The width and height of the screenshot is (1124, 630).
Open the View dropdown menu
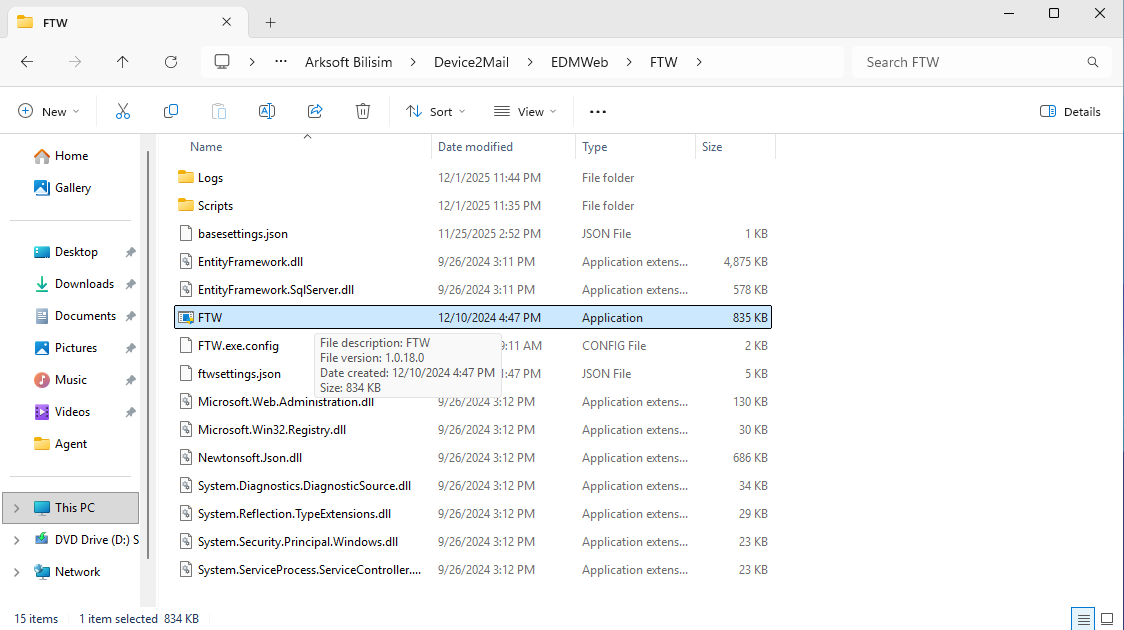pos(525,111)
